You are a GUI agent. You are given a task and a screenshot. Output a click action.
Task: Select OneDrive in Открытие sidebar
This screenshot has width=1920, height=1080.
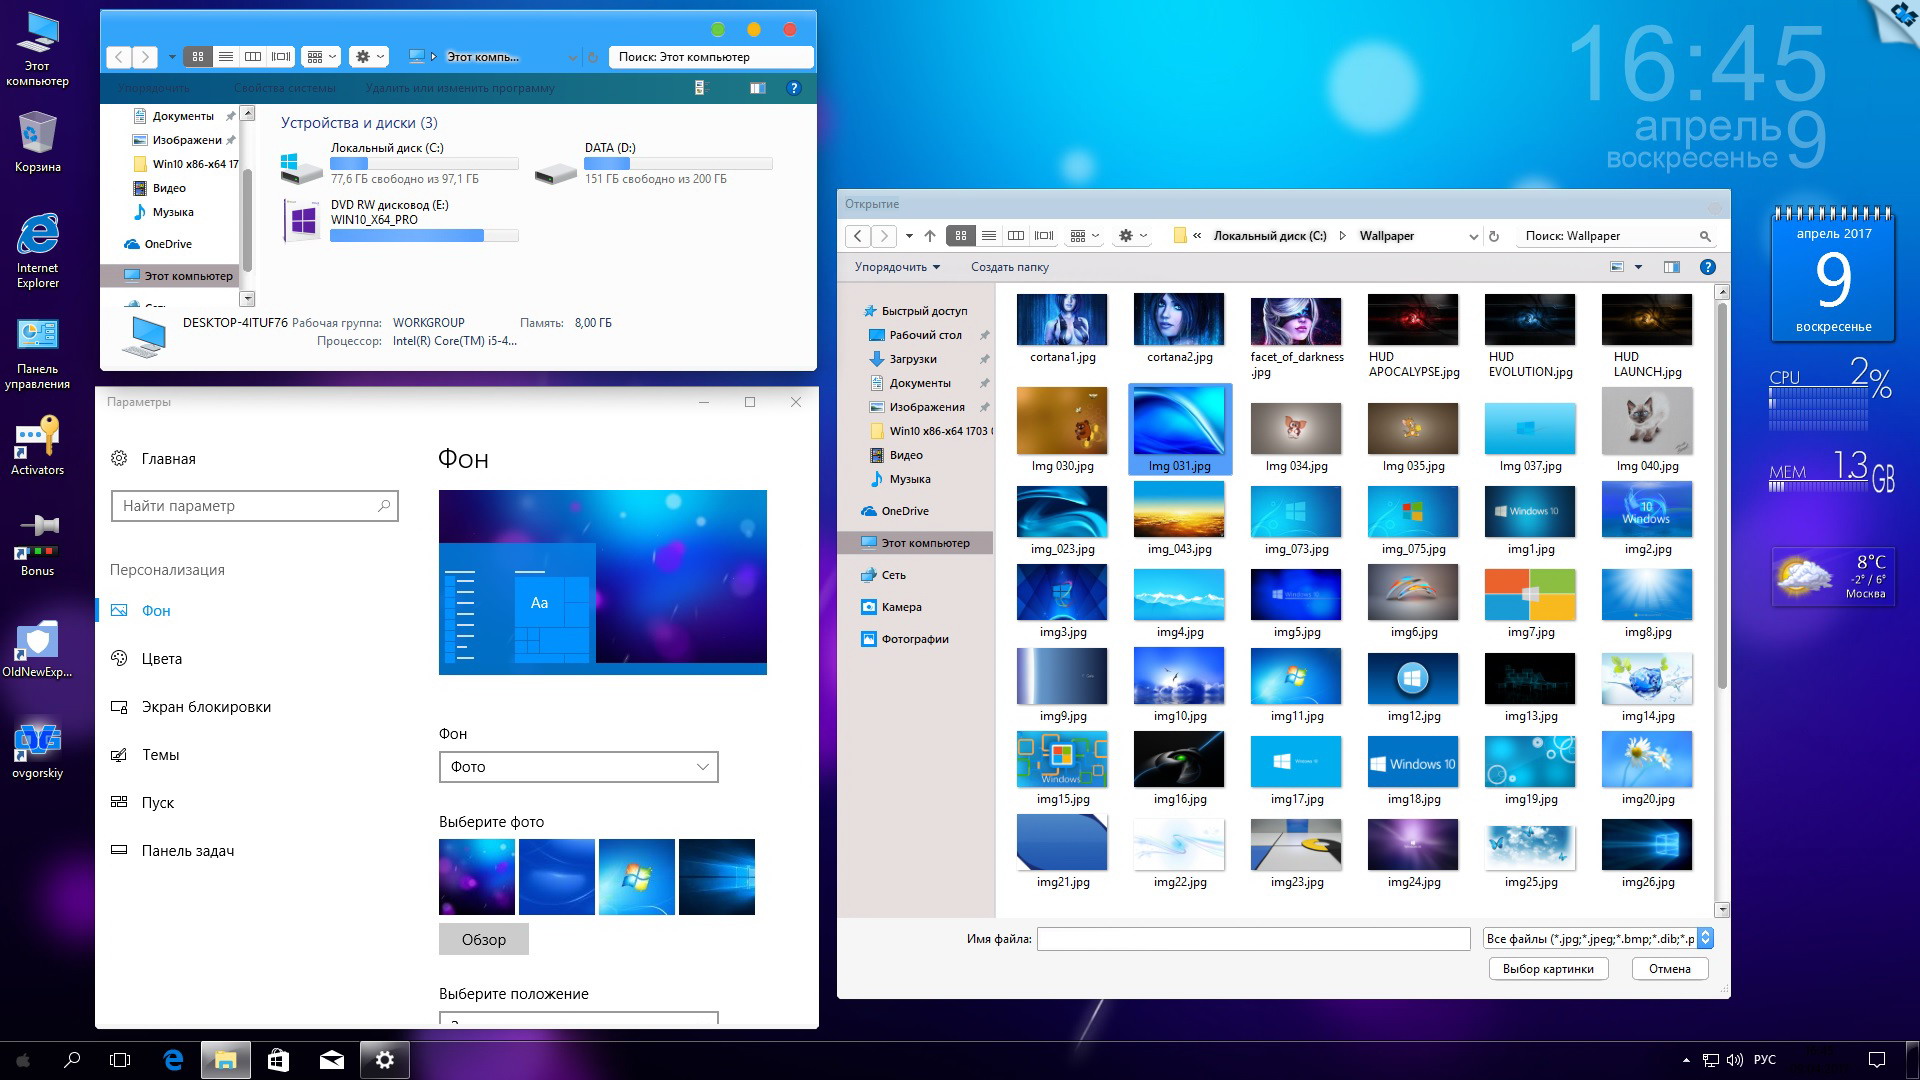[904, 511]
